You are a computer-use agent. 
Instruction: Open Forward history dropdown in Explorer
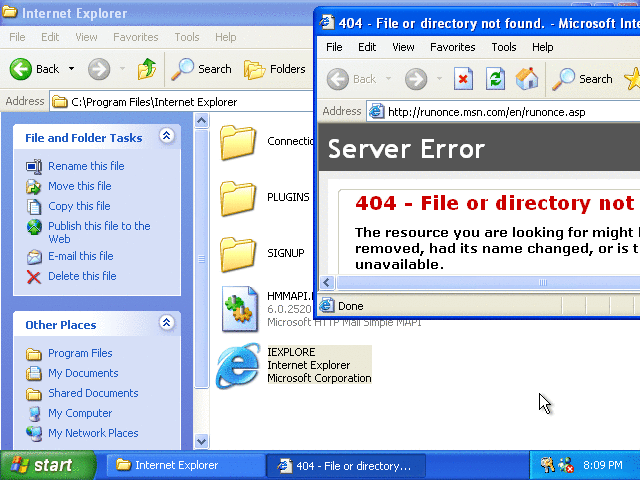[122, 69]
